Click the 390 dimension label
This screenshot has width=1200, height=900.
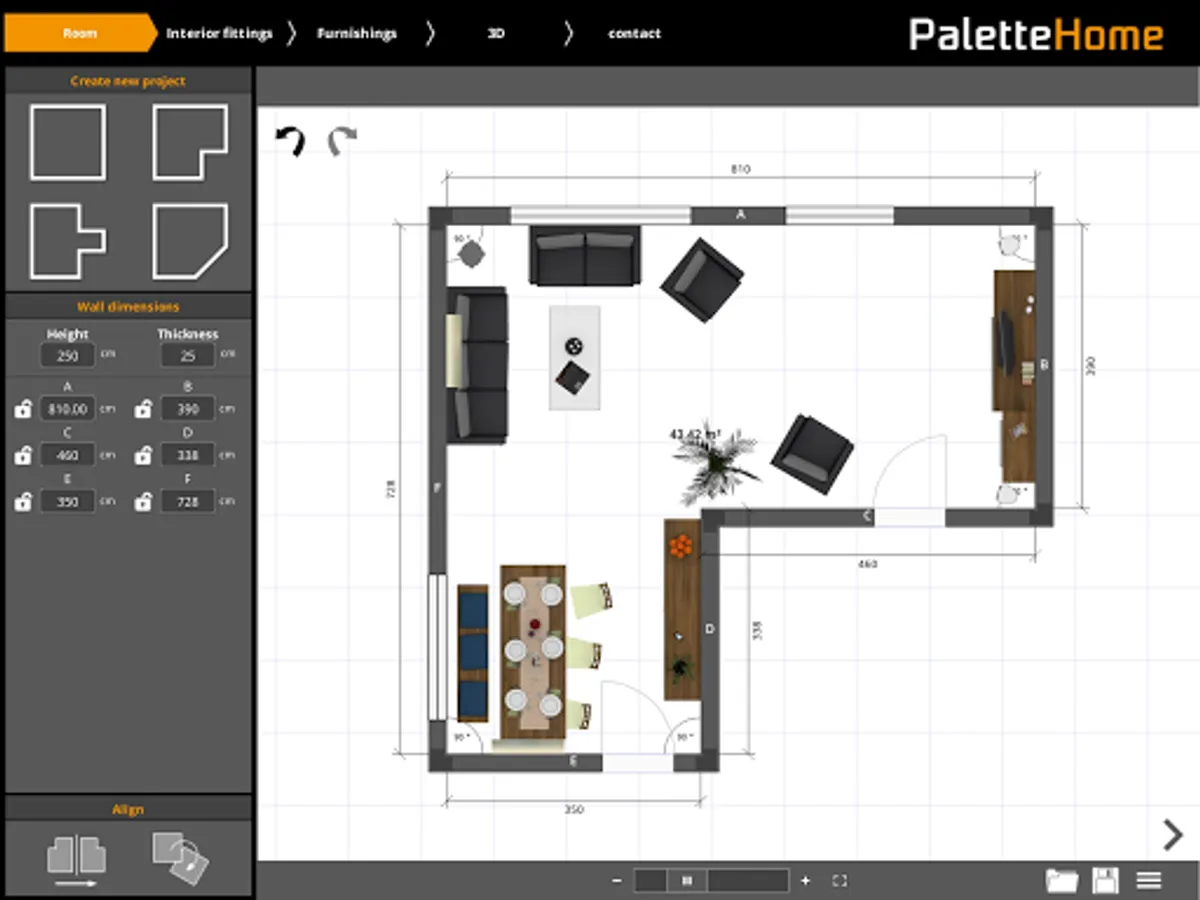tap(1091, 365)
